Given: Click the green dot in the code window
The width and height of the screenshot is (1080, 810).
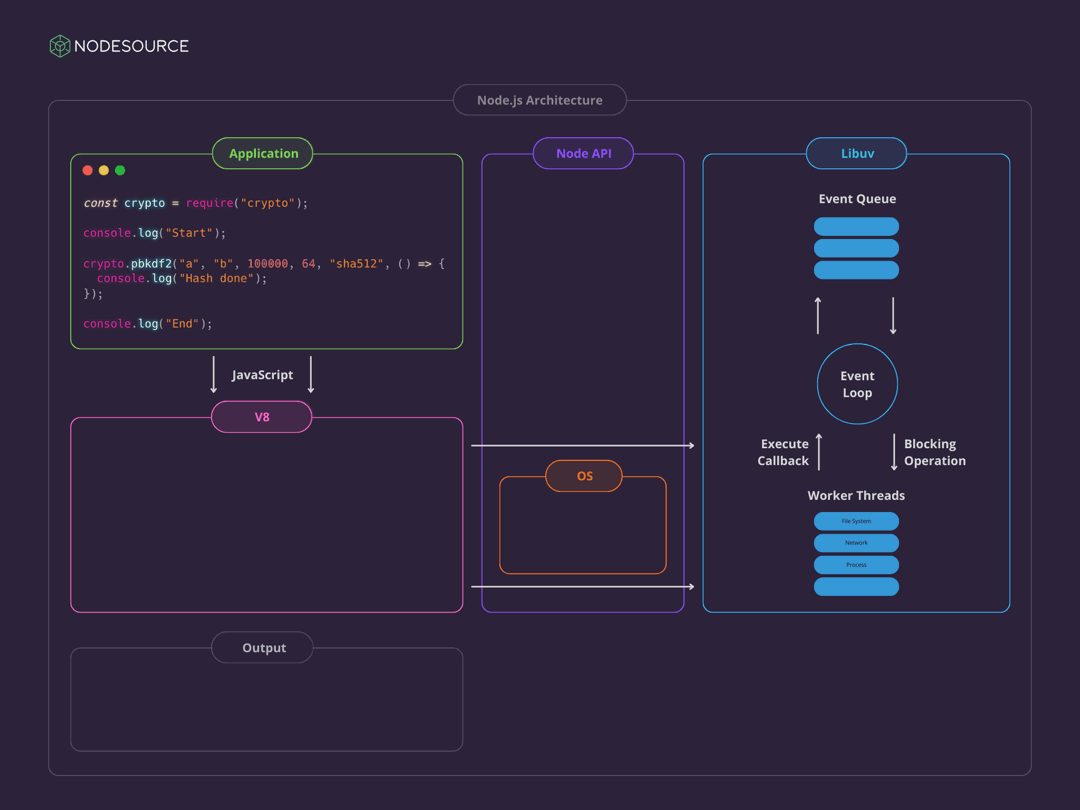Looking at the screenshot, I should click(x=120, y=171).
